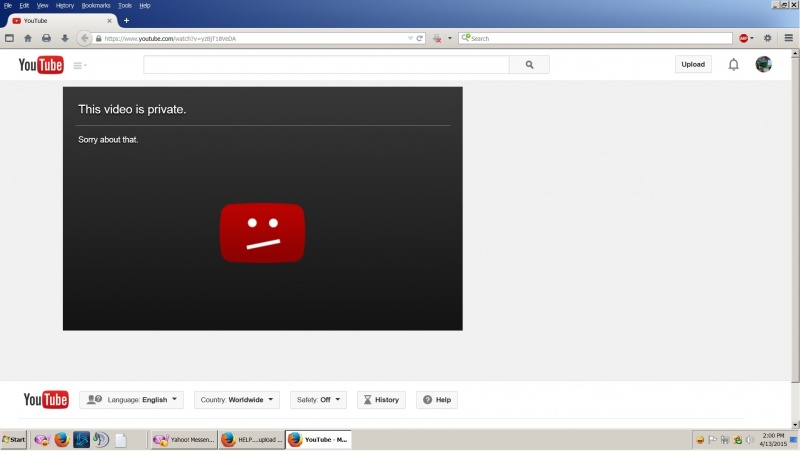Image resolution: width=800 pixels, height=451 pixels.
Task: Click the volume icon in system tray
Action: pyautogui.click(x=750, y=440)
